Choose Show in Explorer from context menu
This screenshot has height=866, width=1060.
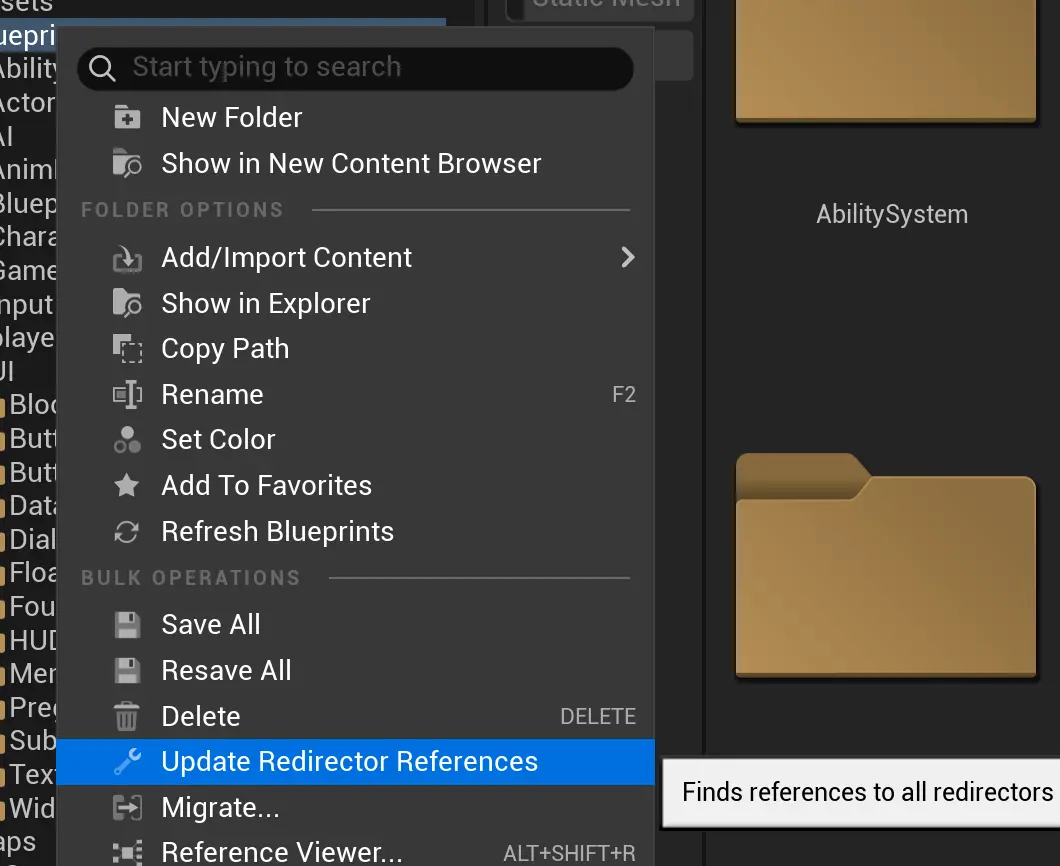(x=265, y=304)
